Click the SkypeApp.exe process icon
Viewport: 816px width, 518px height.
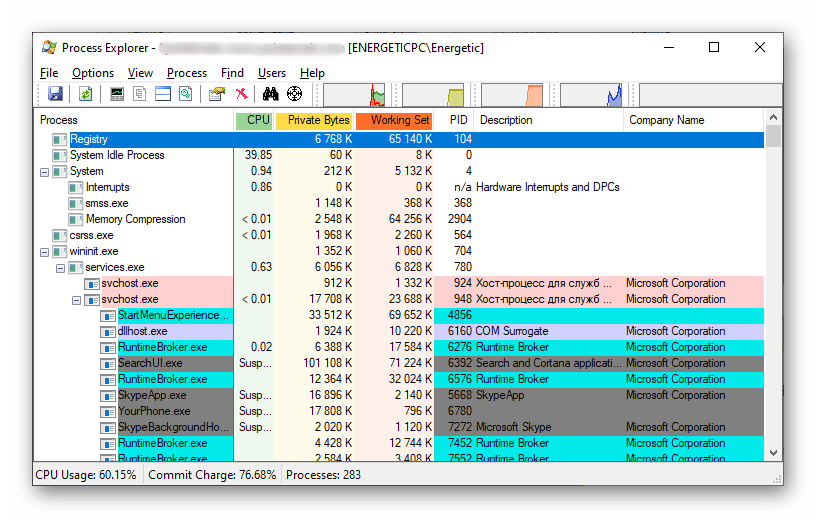pyautogui.click(x=108, y=396)
